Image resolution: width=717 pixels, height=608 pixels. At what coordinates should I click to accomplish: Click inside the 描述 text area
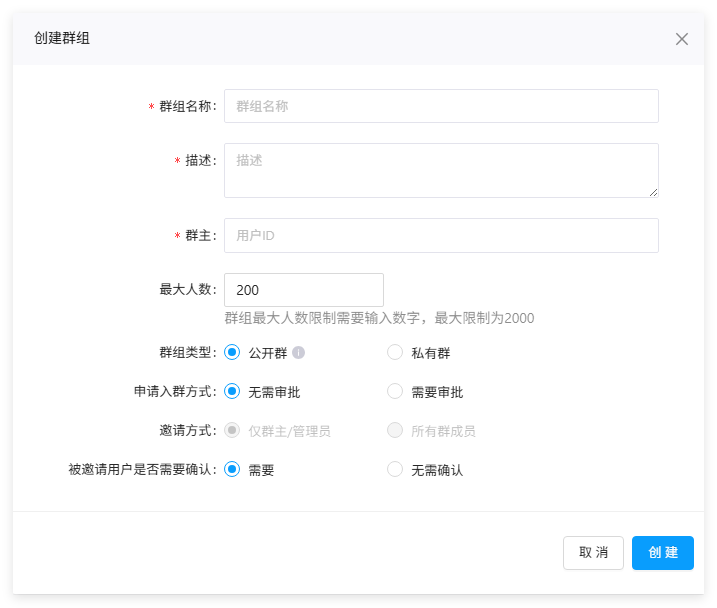(x=441, y=170)
